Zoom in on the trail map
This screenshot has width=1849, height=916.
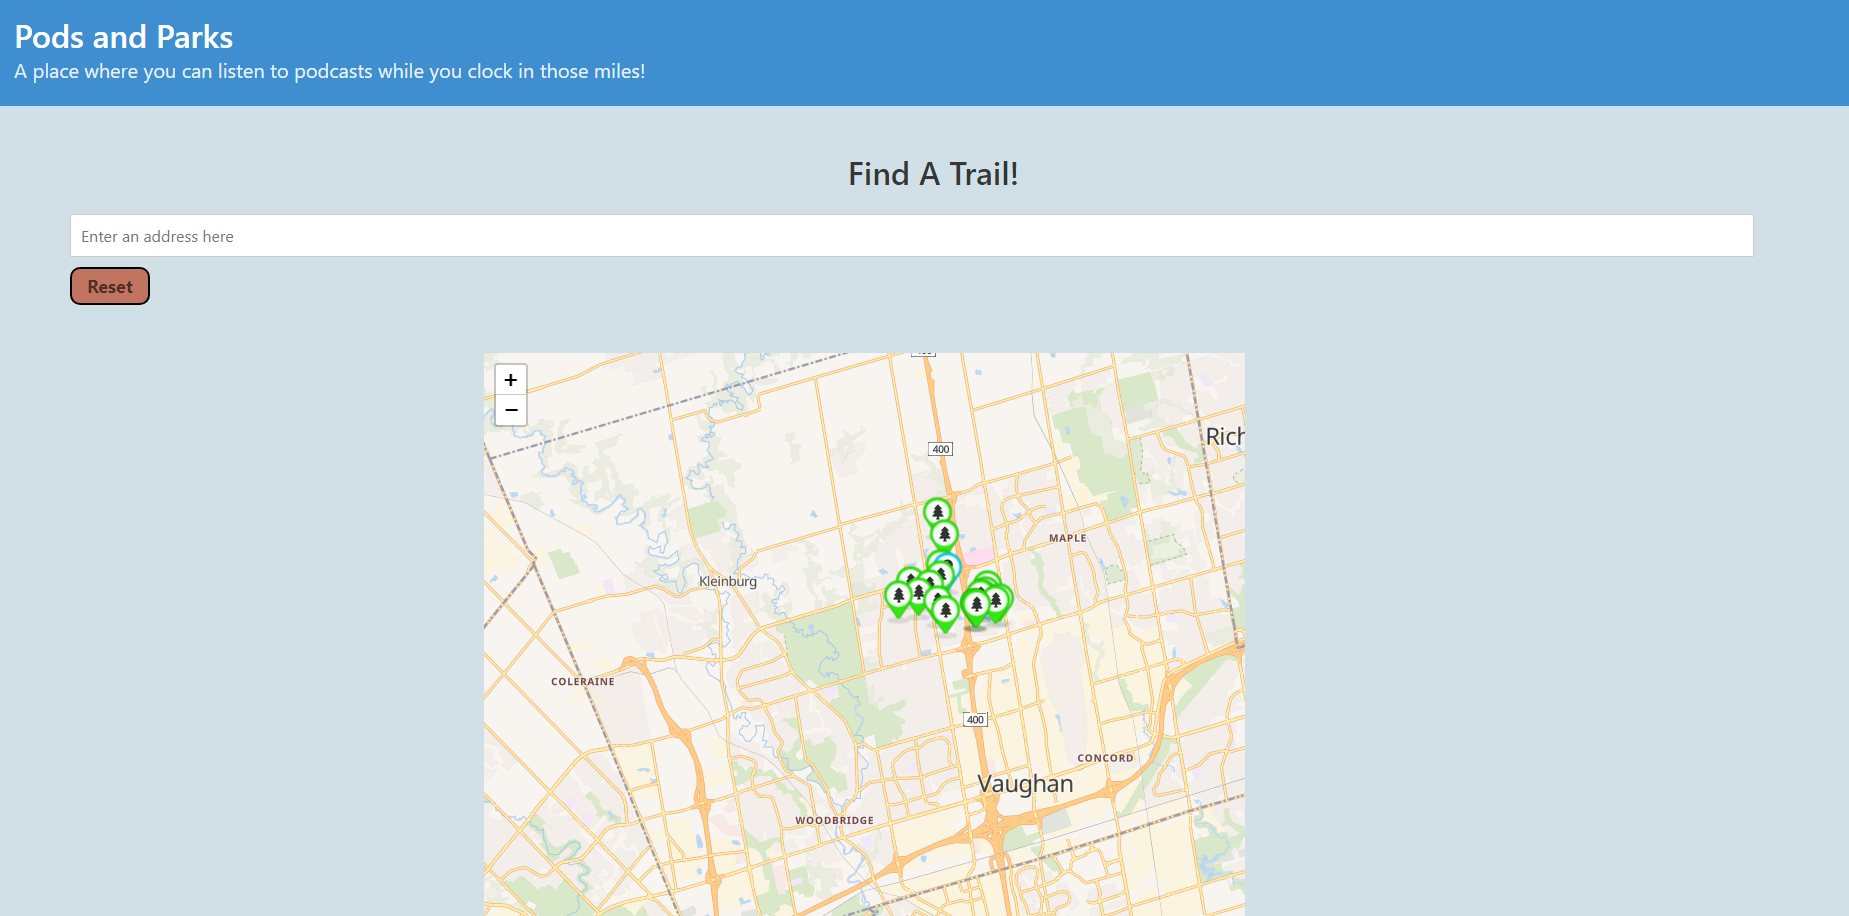pyautogui.click(x=510, y=380)
